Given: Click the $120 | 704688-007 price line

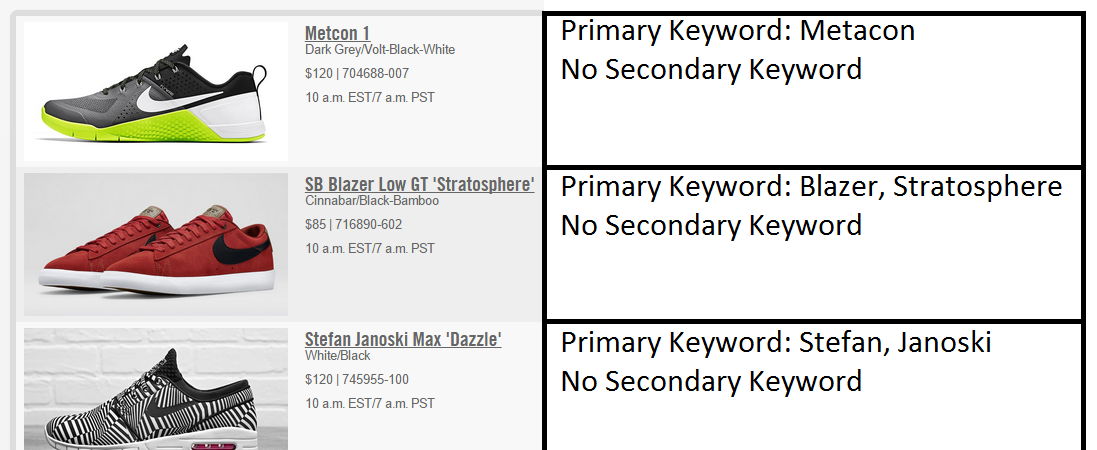Looking at the screenshot, I should (x=357, y=73).
